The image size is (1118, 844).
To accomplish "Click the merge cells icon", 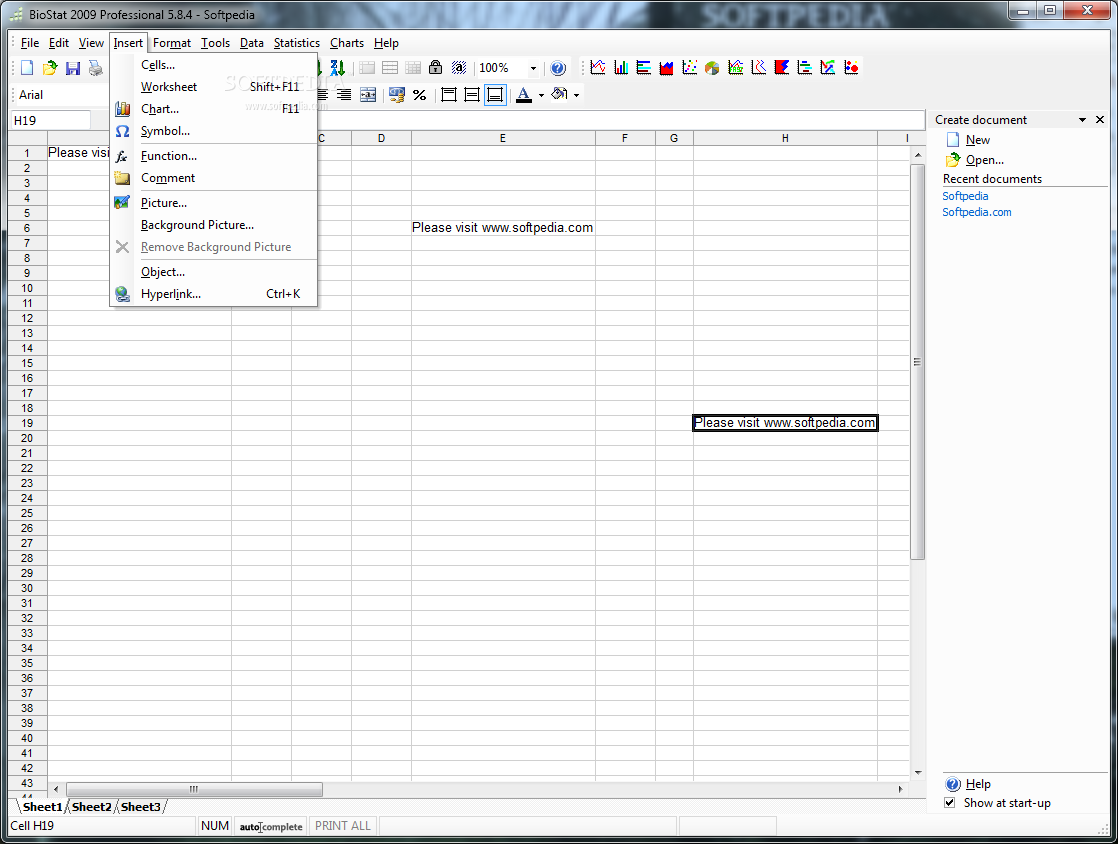I will (x=368, y=95).
